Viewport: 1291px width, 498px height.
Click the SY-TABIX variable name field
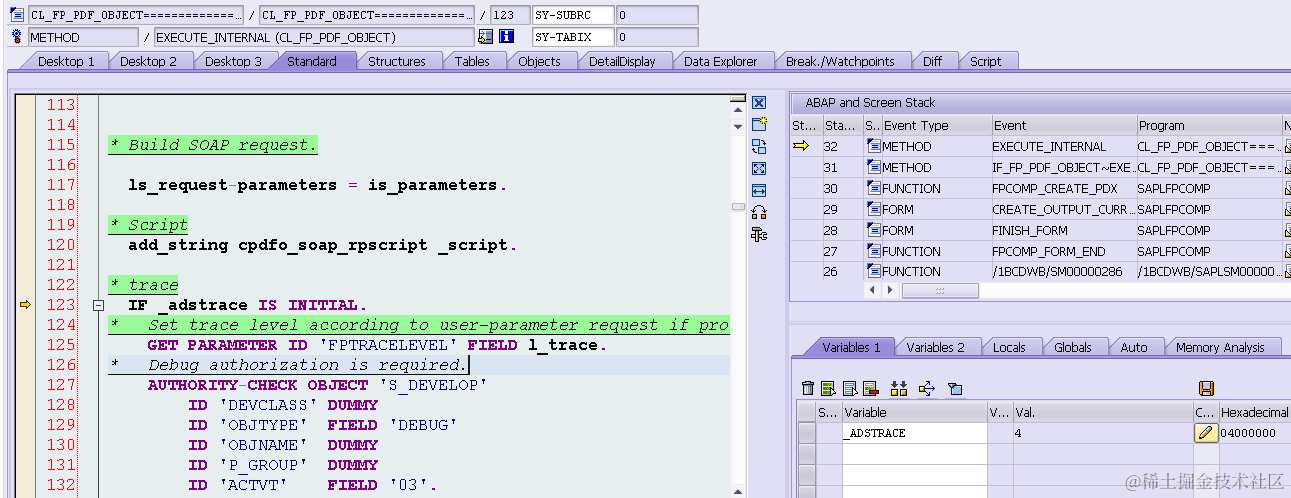pyautogui.click(x=571, y=37)
